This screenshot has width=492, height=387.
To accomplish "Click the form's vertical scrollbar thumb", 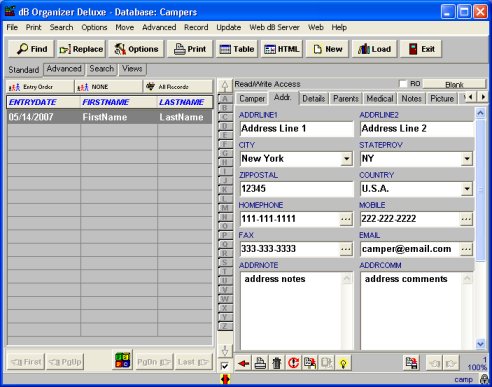I will pos(480,190).
